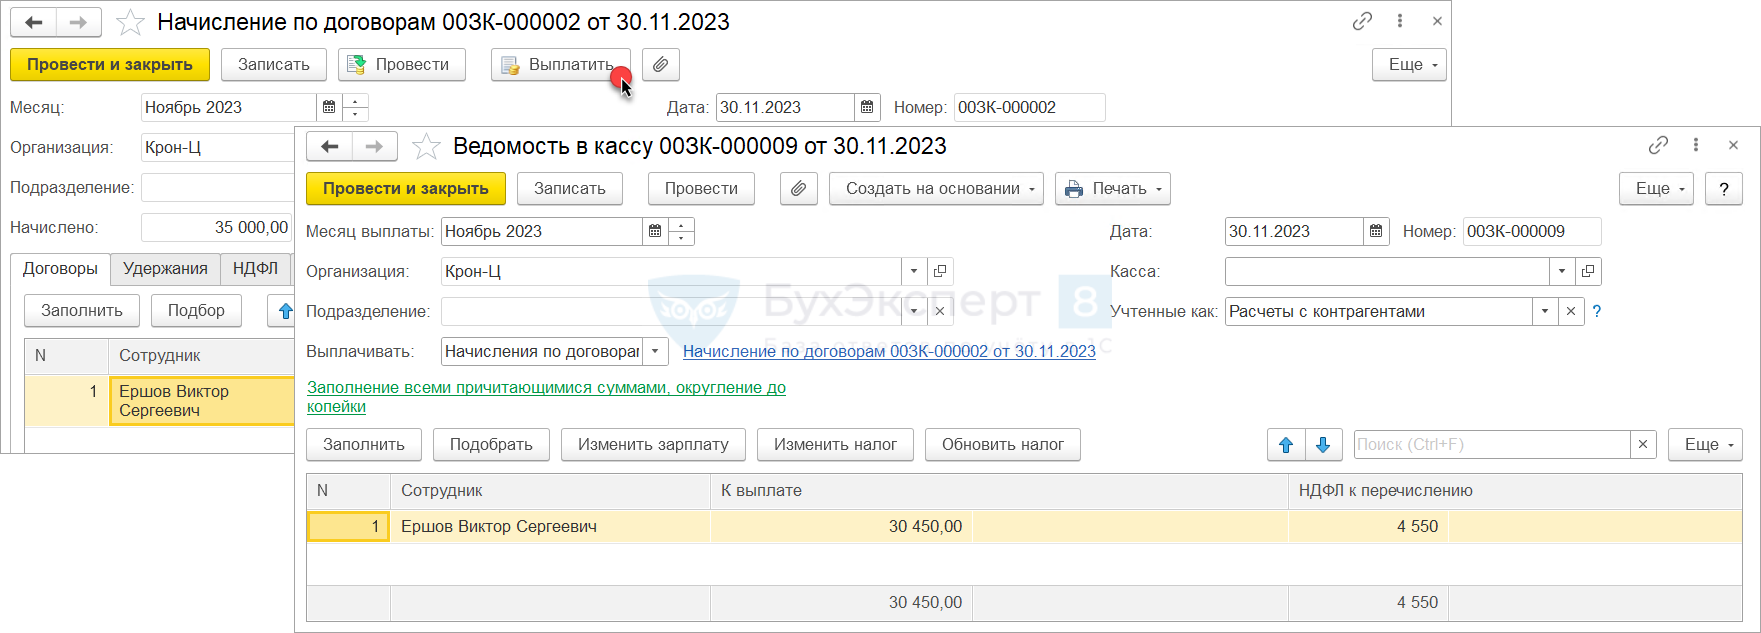1761x633 pixels.
Task: Click the Изменить налог button
Action: 835,445
